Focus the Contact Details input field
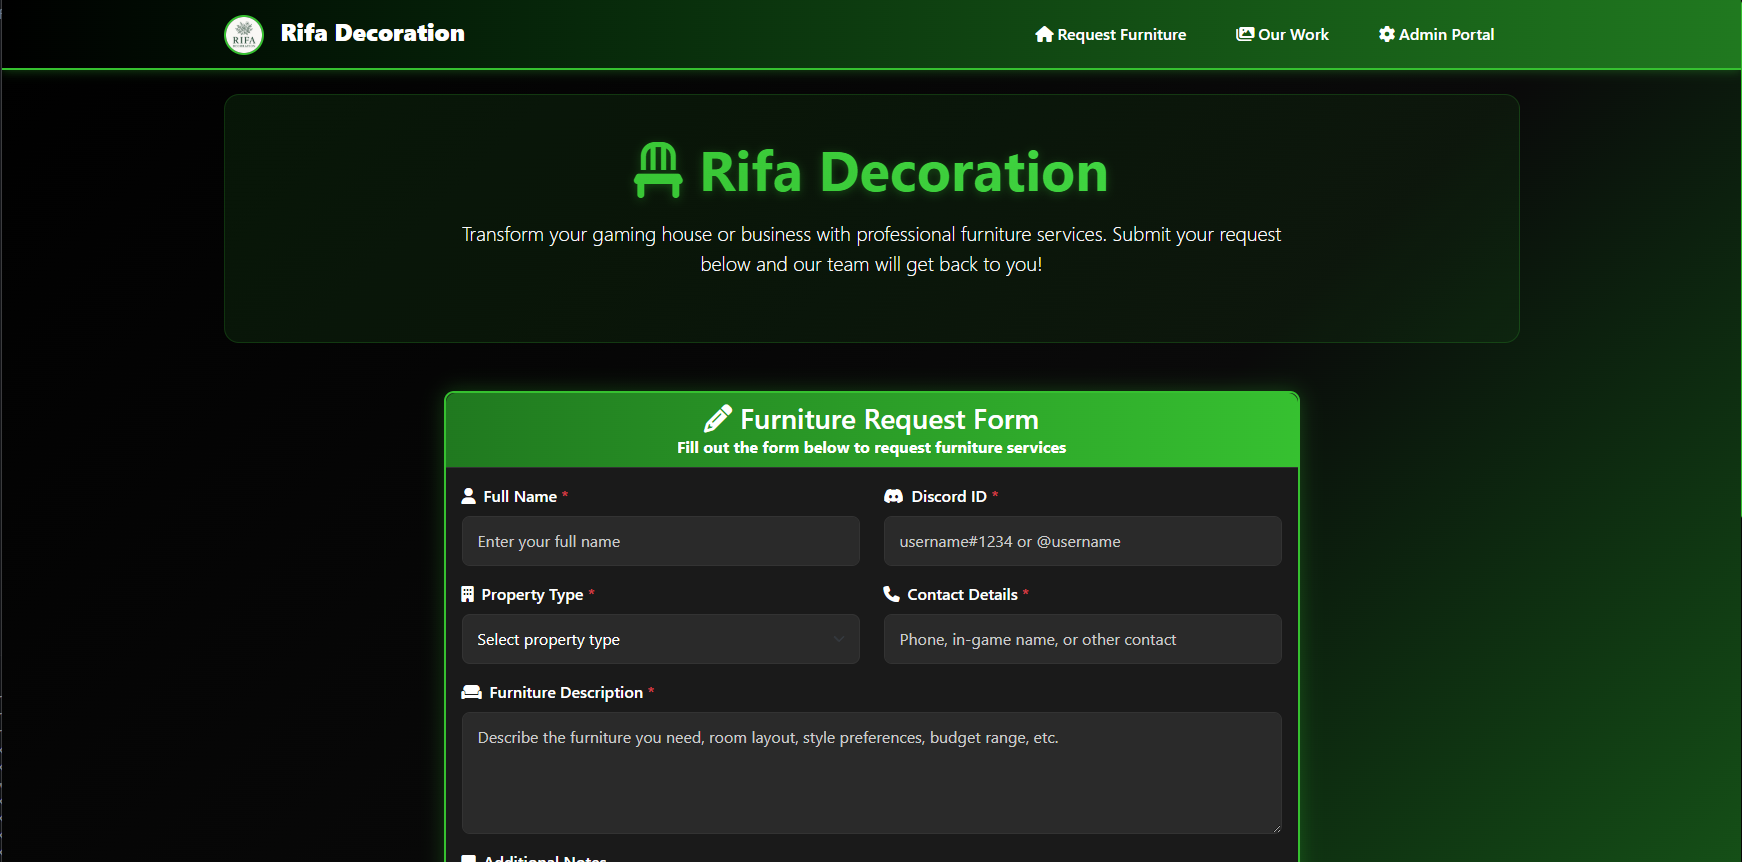This screenshot has height=862, width=1742. (x=1083, y=639)
